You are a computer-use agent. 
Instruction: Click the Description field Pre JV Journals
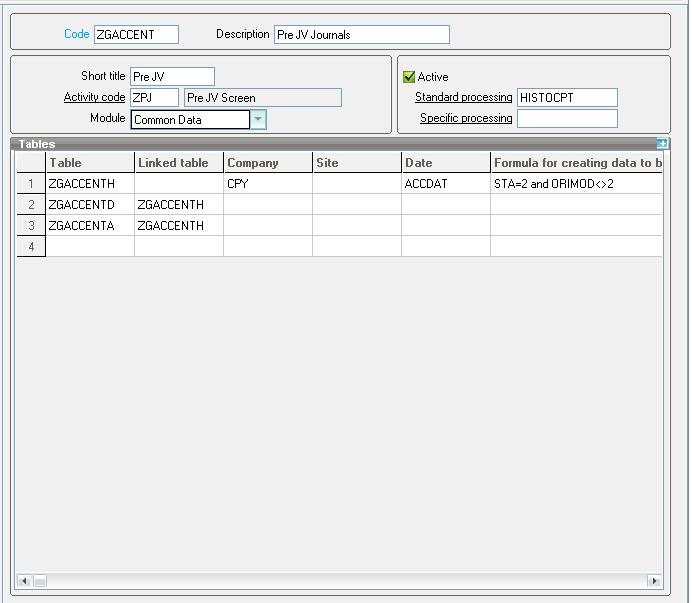point(362,34)
